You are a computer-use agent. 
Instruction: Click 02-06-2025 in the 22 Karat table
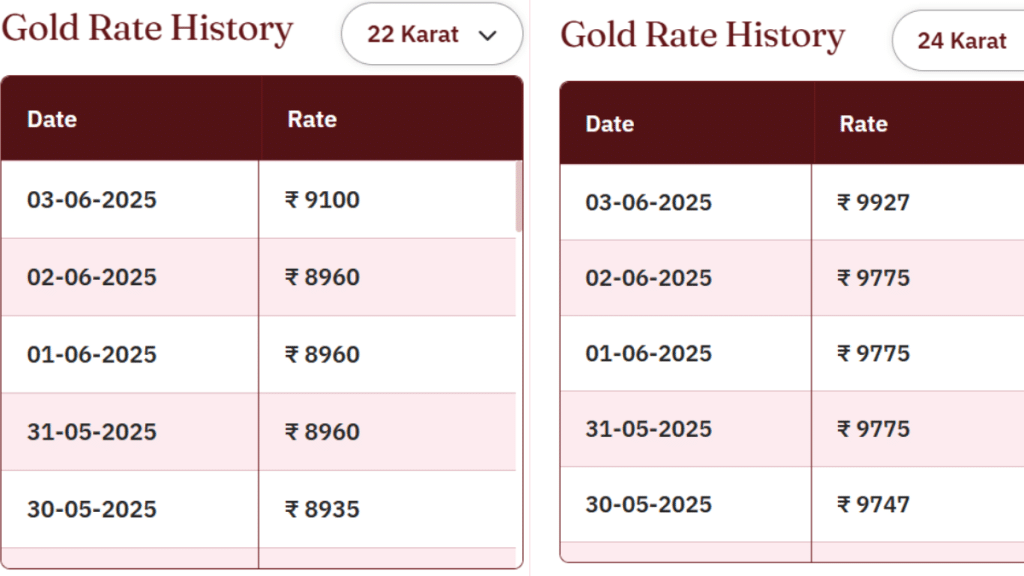92,277
